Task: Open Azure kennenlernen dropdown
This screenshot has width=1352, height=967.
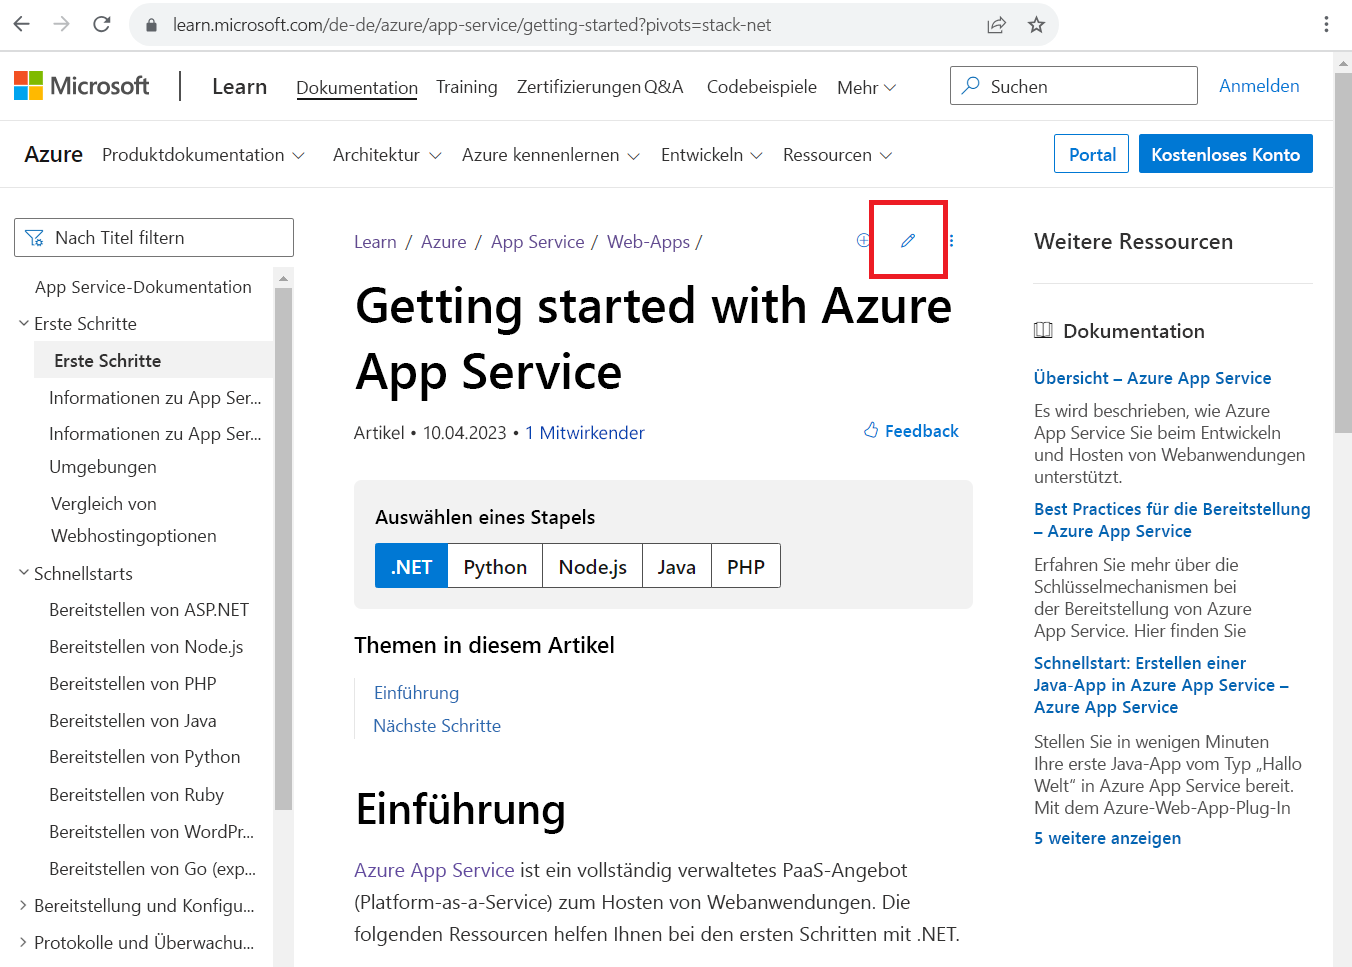Action: (550, 155)
